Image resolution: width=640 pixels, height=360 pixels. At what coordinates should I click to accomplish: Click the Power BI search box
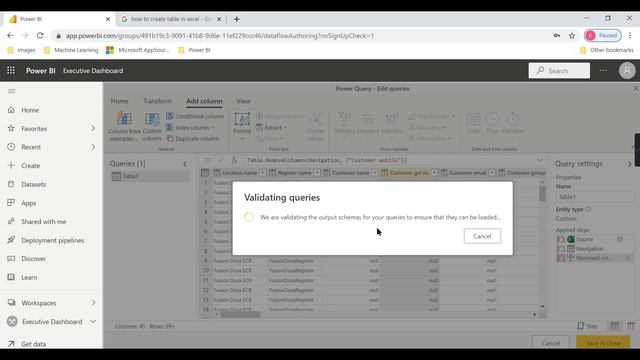[x=559, y=71]
